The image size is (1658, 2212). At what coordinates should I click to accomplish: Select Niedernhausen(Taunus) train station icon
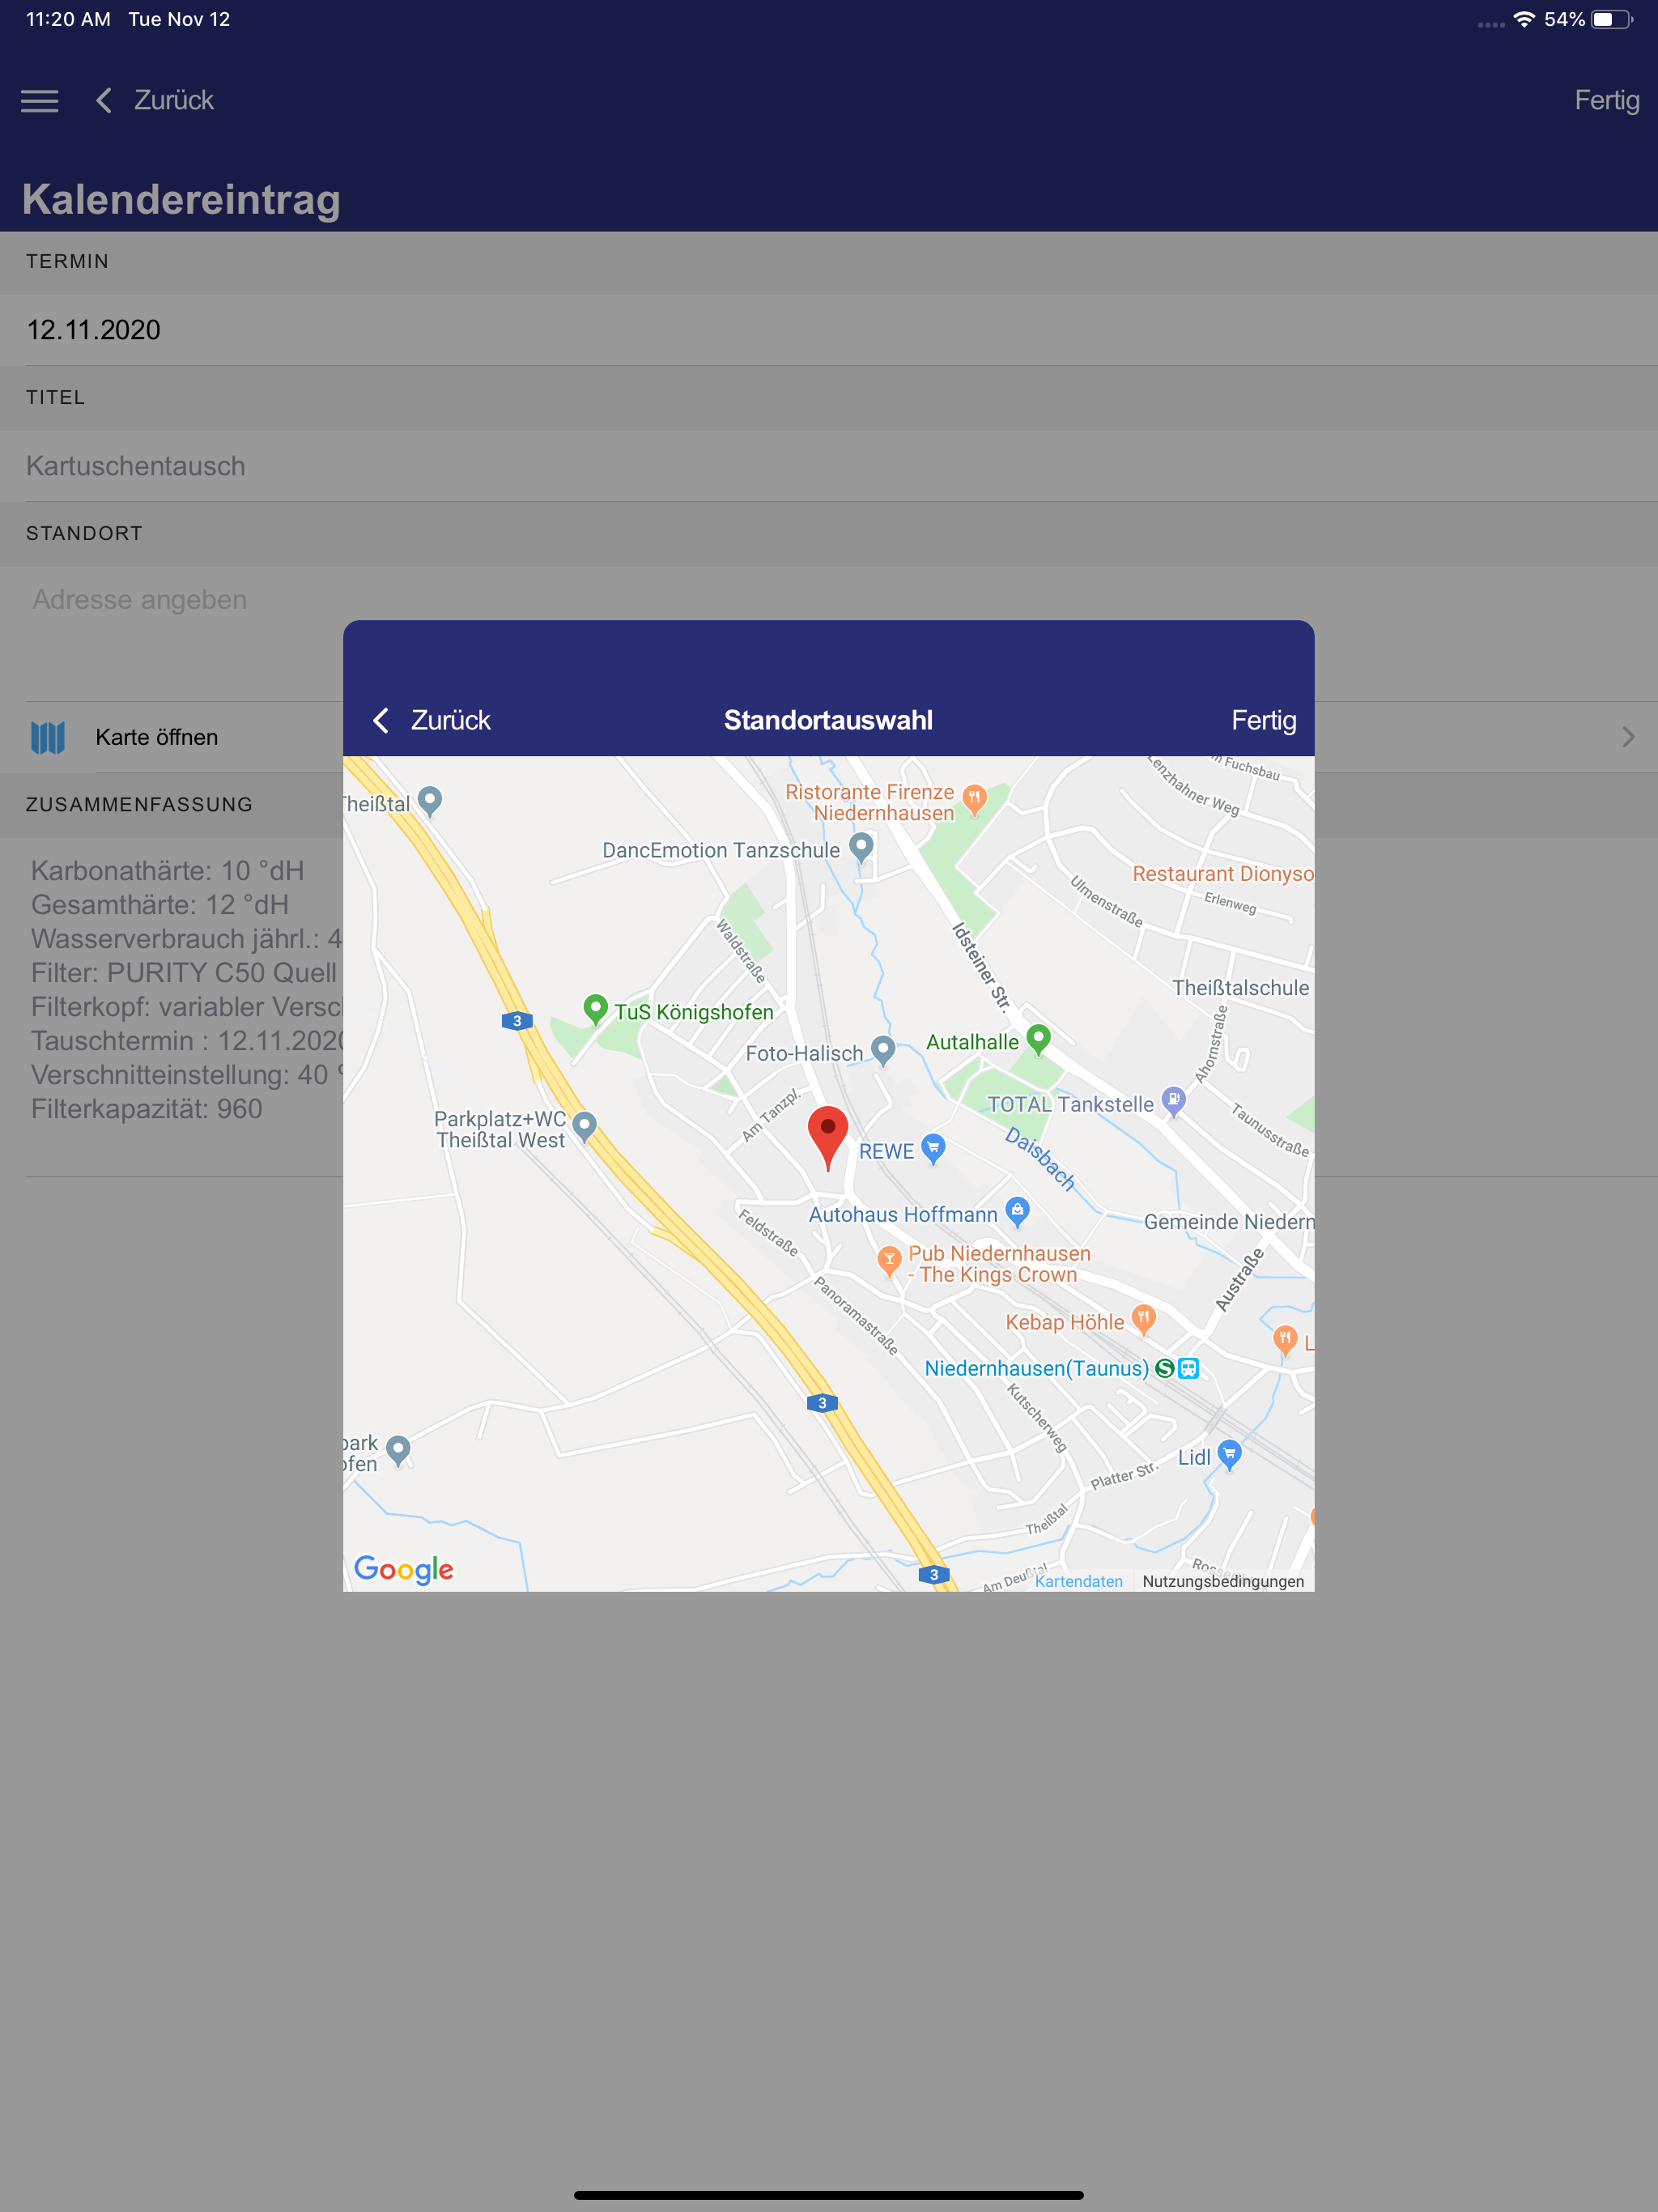[x=1188, y=1368]
